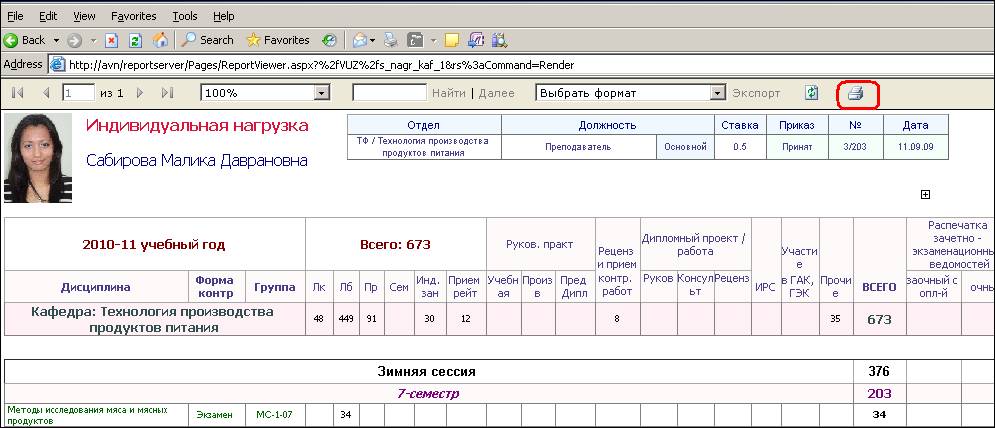Click the Группа column header
995x428 pixels.
(275, 287)
